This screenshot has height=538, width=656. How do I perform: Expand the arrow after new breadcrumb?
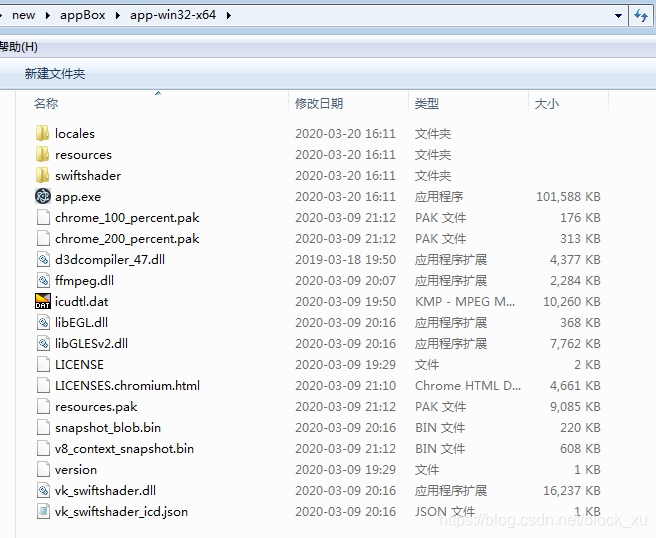[47, 15]
